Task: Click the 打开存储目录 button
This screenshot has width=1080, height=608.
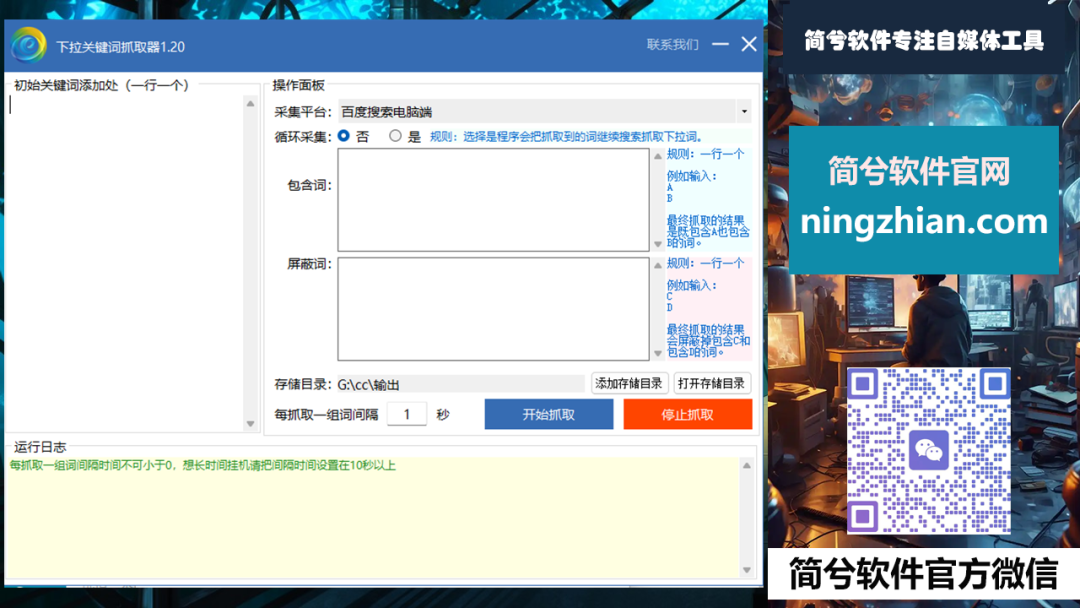Action: coord(711,383)
